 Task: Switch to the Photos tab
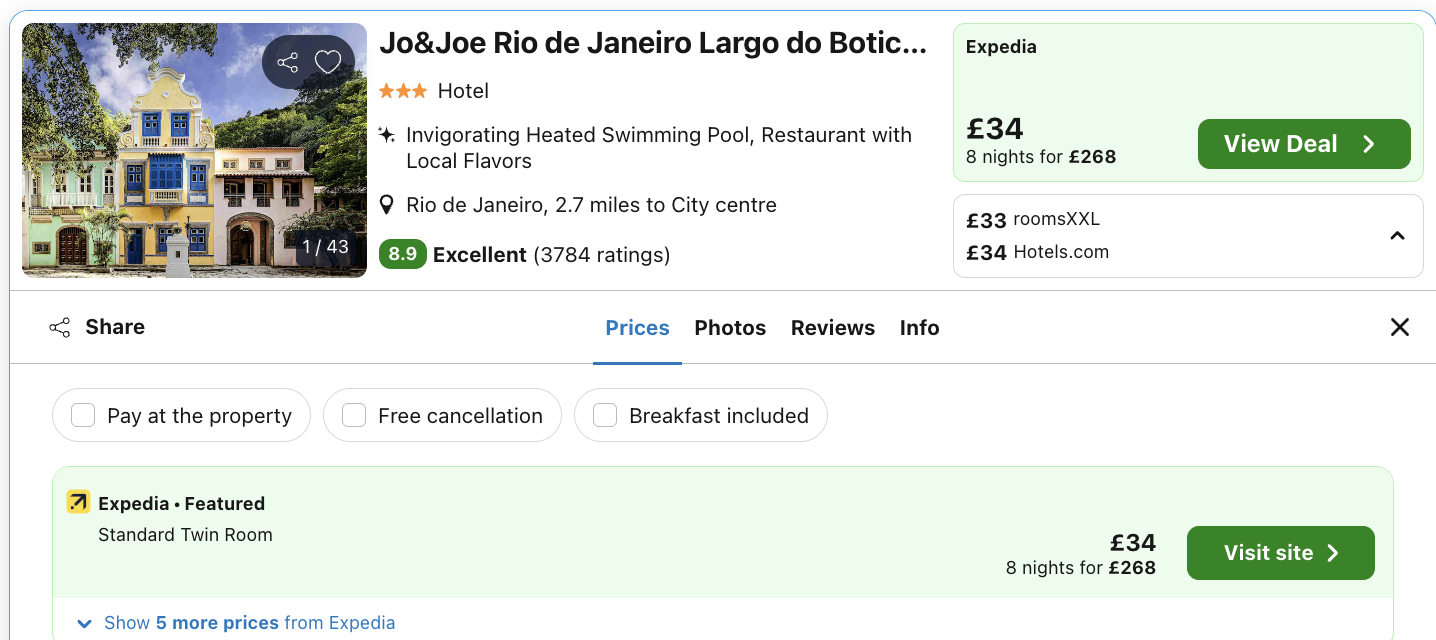tap(729, 327)
